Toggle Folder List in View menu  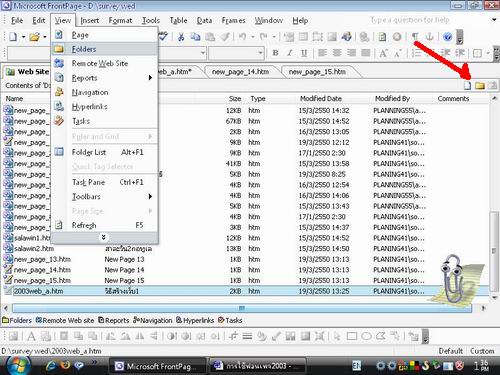coord(104,152)
